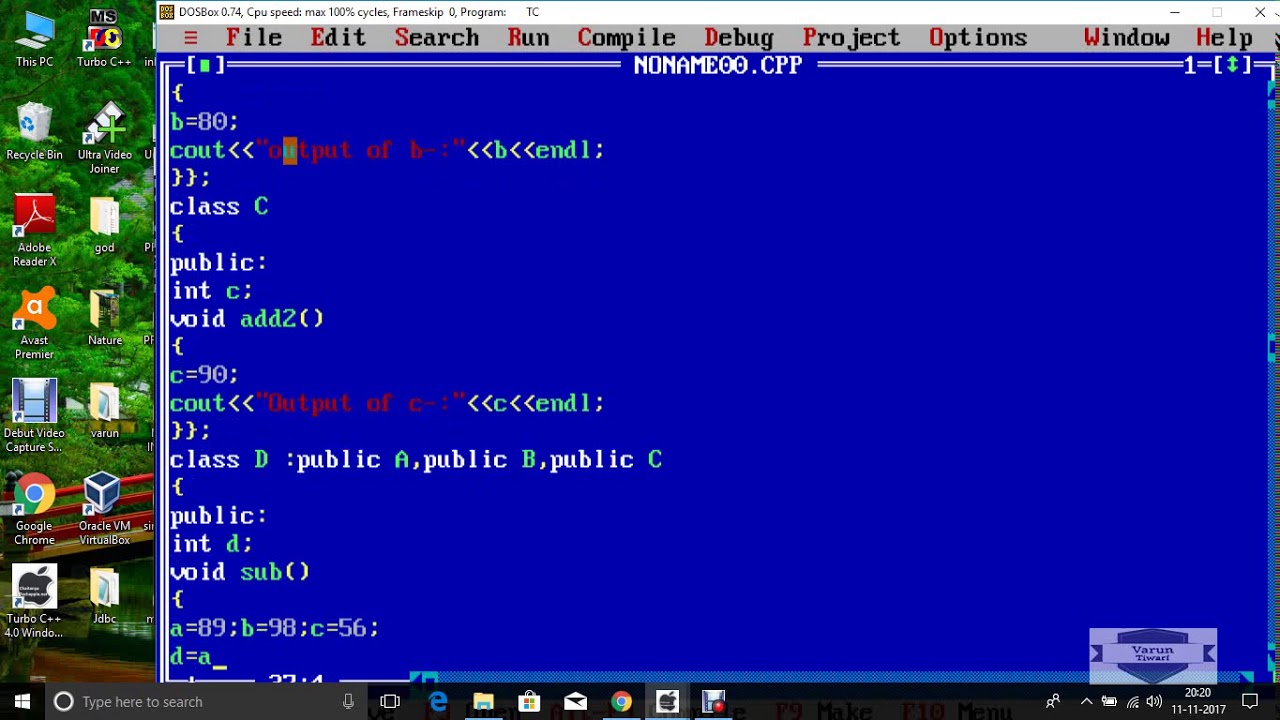The height and width of the screenshot is (720, 1280).
Task: Open the Run menu
Action: 528,38
